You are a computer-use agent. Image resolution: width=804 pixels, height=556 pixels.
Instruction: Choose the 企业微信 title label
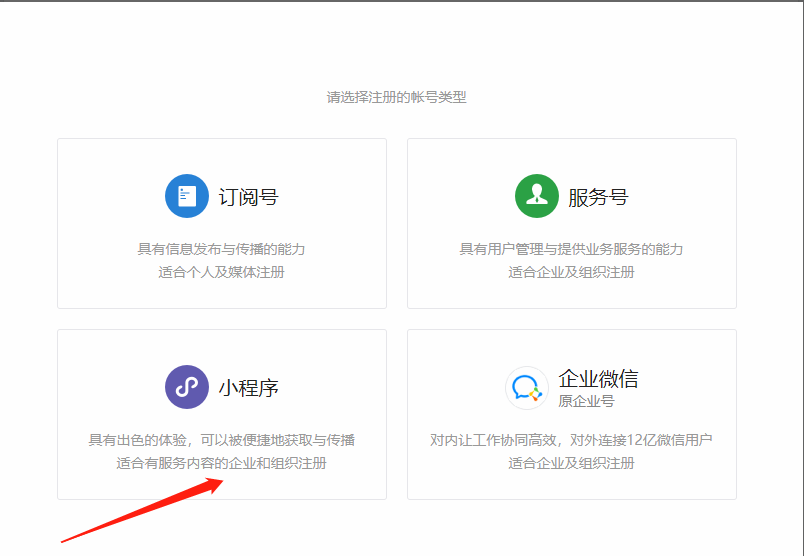[598, 379]
